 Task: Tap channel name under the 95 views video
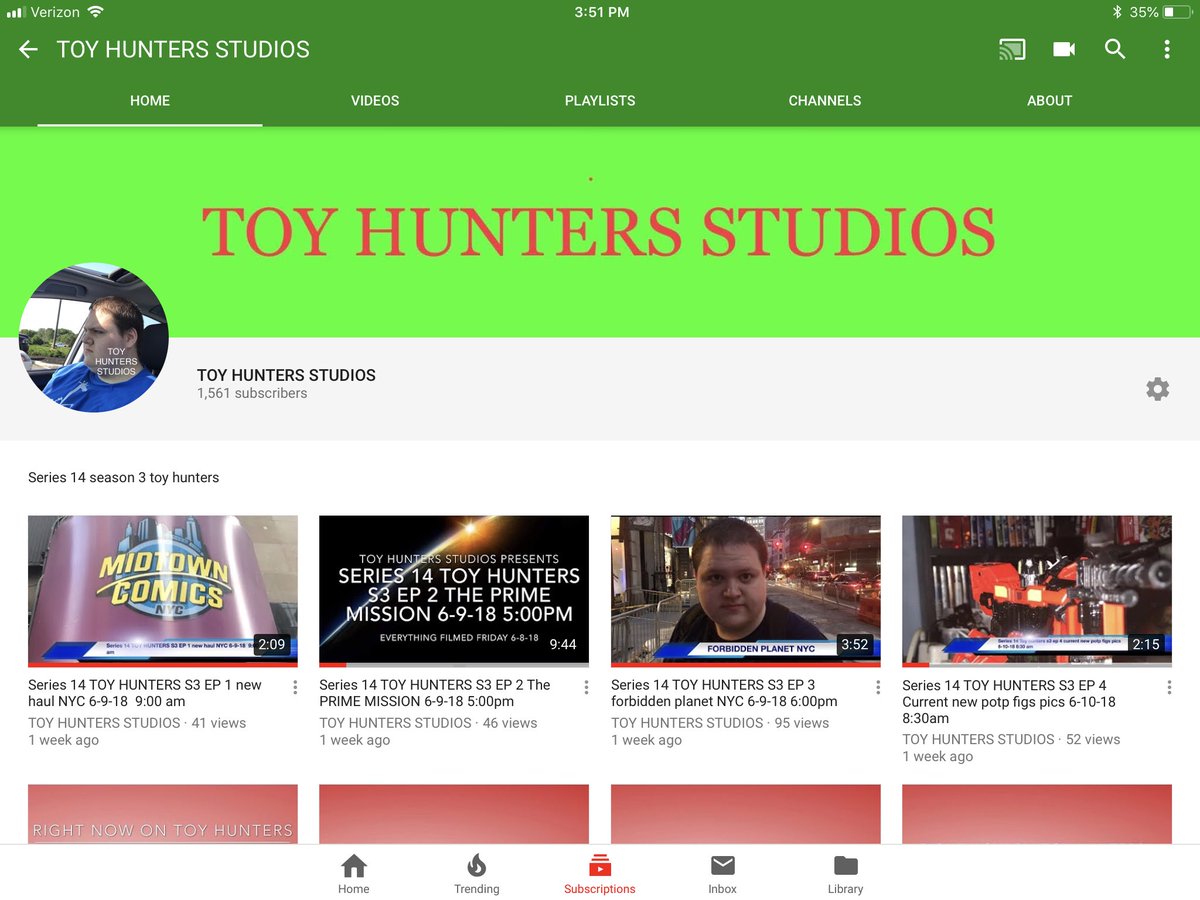click(687, 723)
